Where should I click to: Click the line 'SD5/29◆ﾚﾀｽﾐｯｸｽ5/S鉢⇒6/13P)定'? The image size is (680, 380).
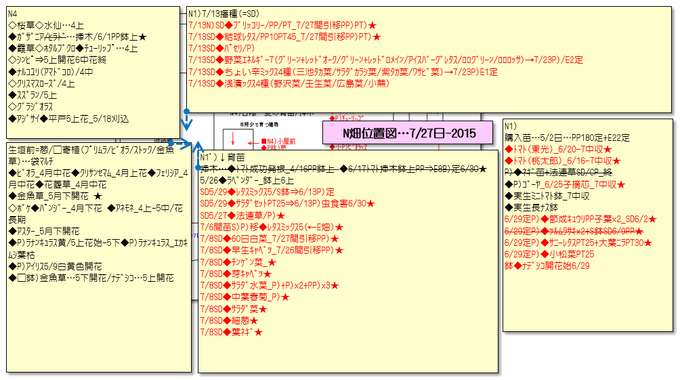[267, 192]
